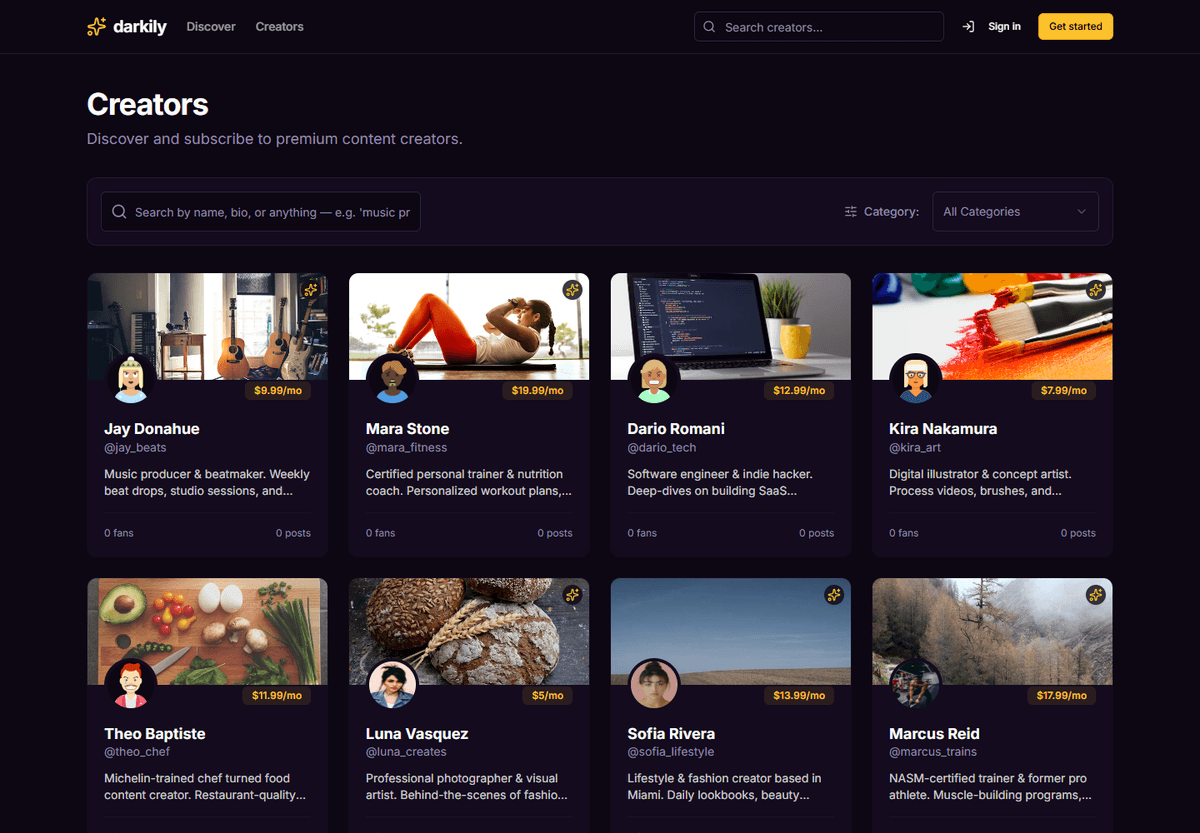Click the sign-in arrow icon

(x=968, y=27)
